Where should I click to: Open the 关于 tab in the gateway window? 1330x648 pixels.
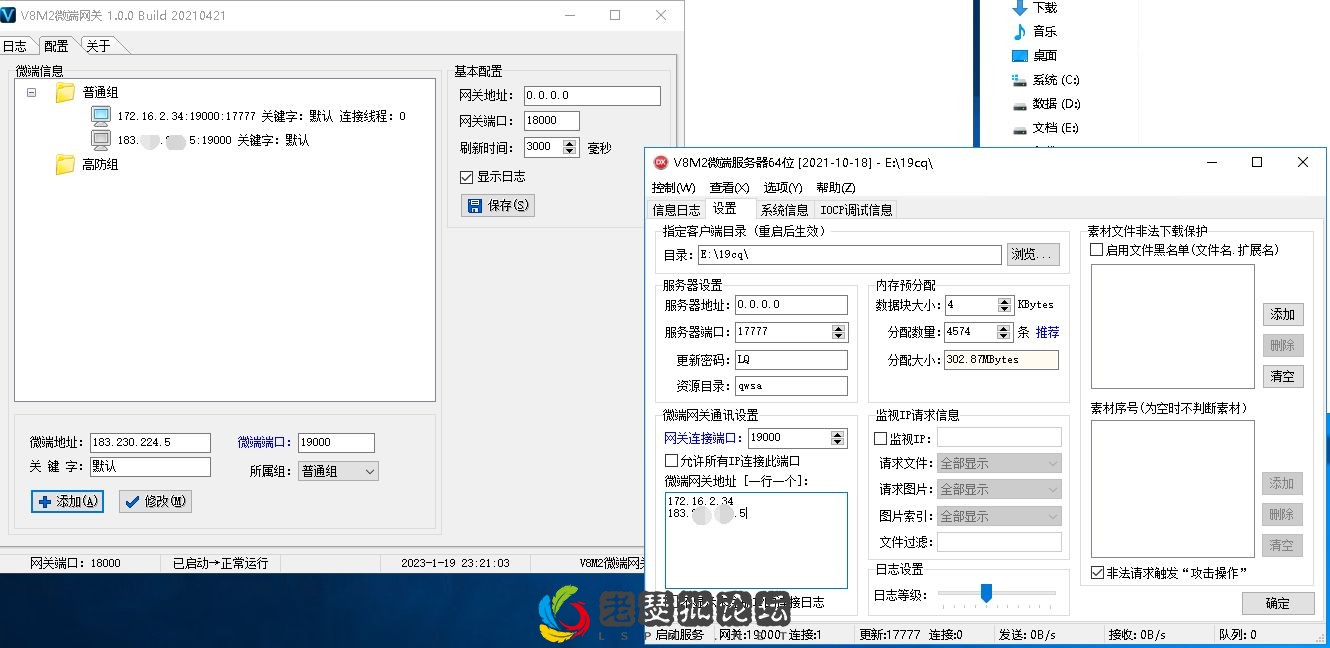98,46
